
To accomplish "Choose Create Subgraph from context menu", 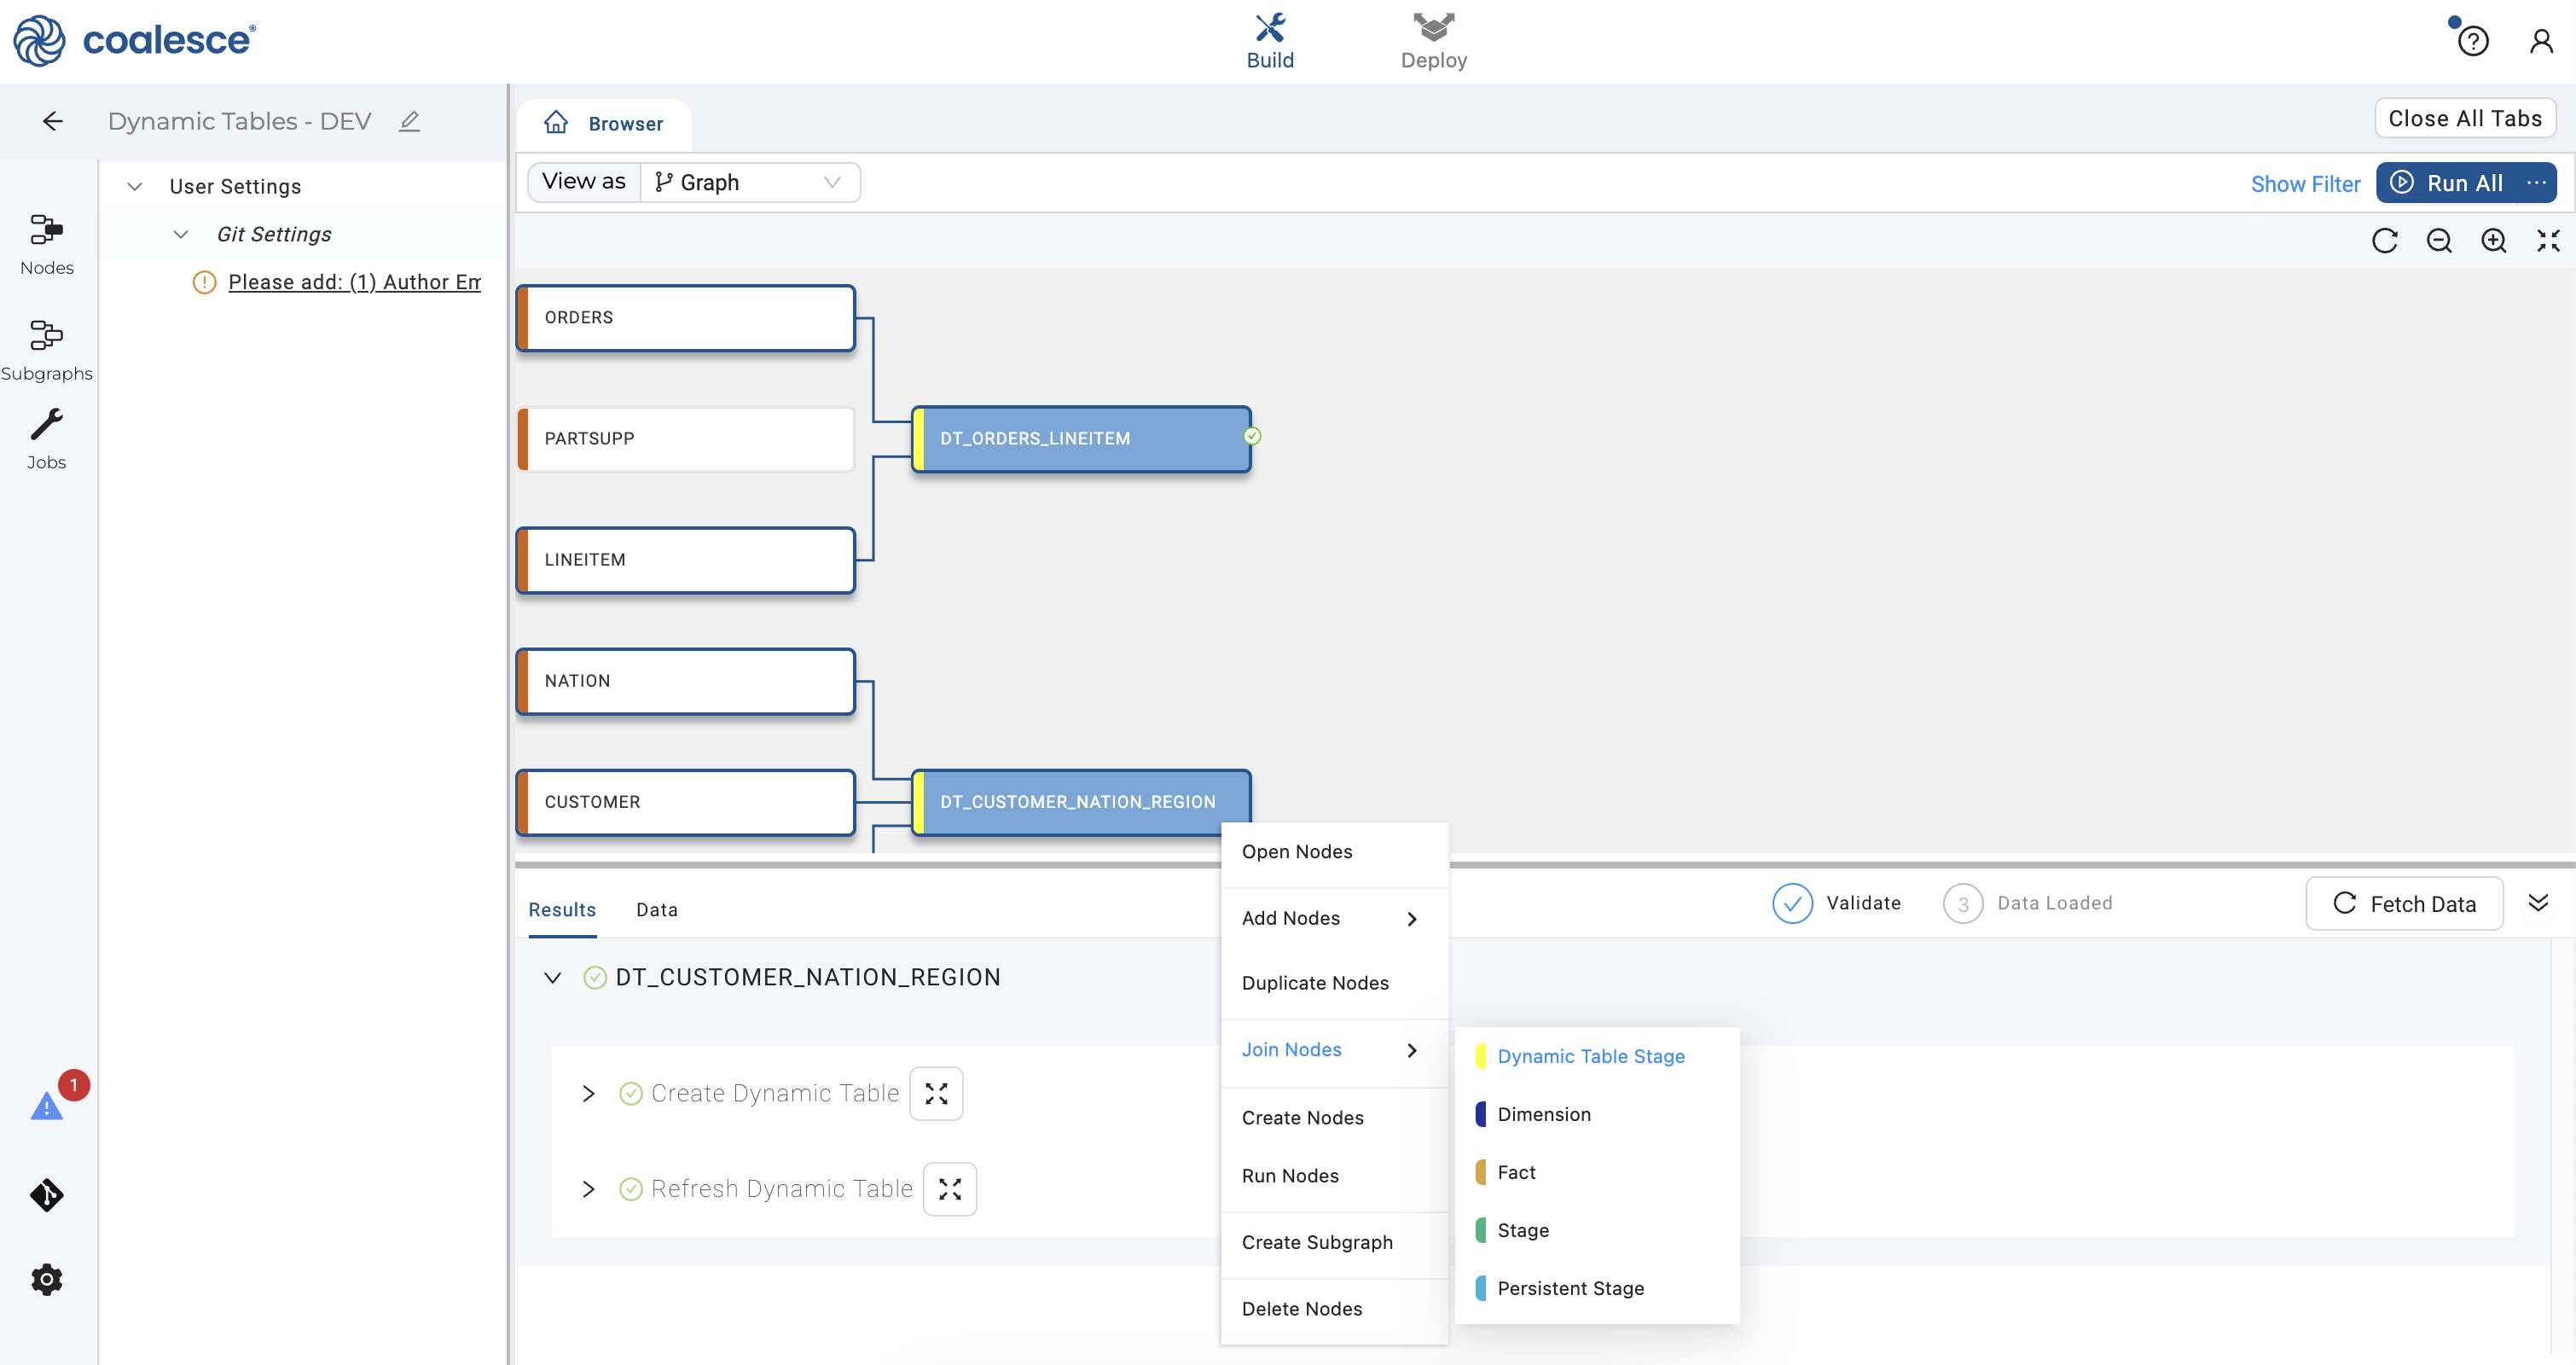I will tap(1316, 1242).
